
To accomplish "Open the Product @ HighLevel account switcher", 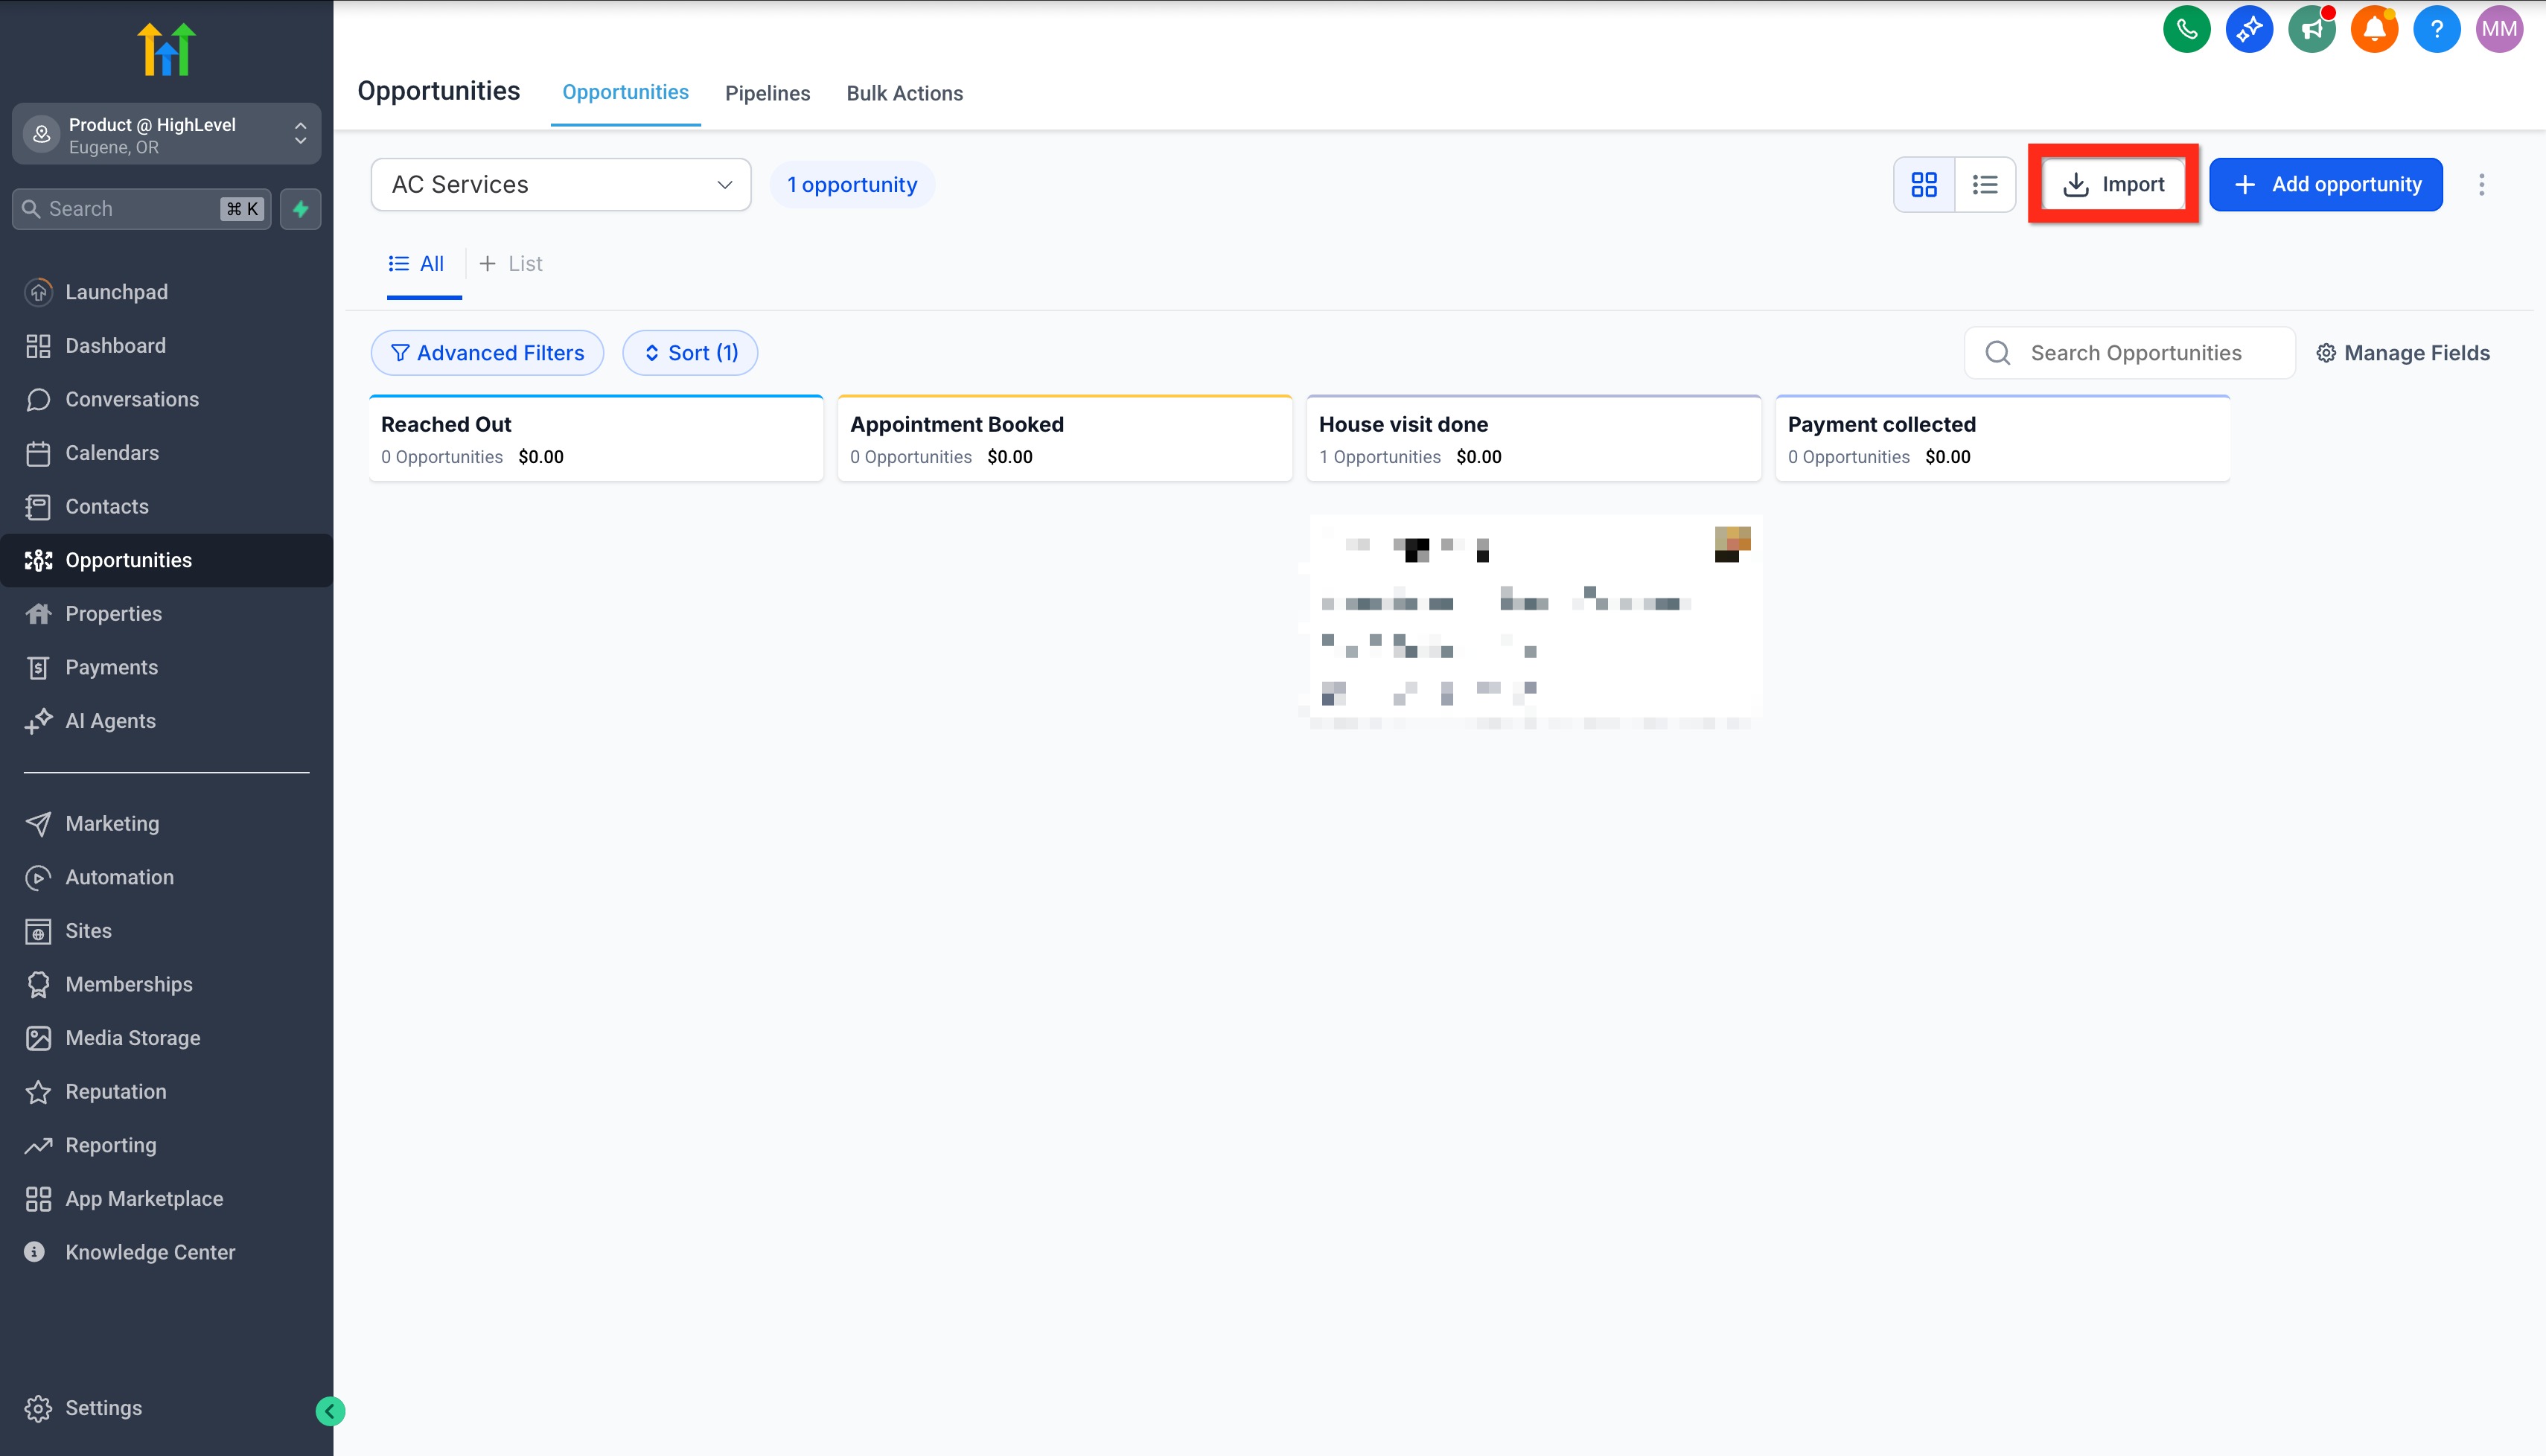I will click(166, 134).
